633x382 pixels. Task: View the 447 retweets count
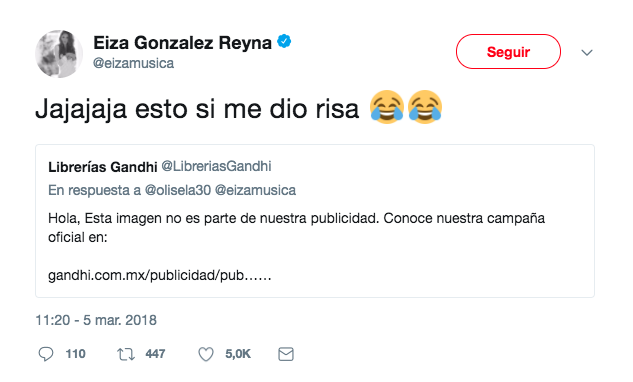coord(155,354)
